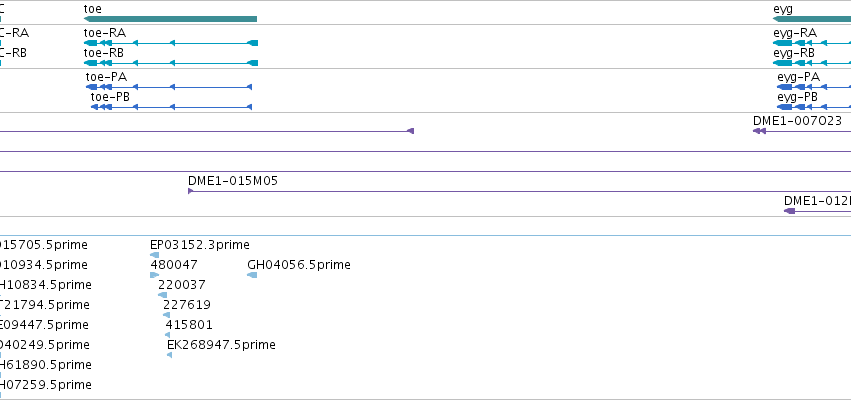Click the toe-RA transcript label

104,33
